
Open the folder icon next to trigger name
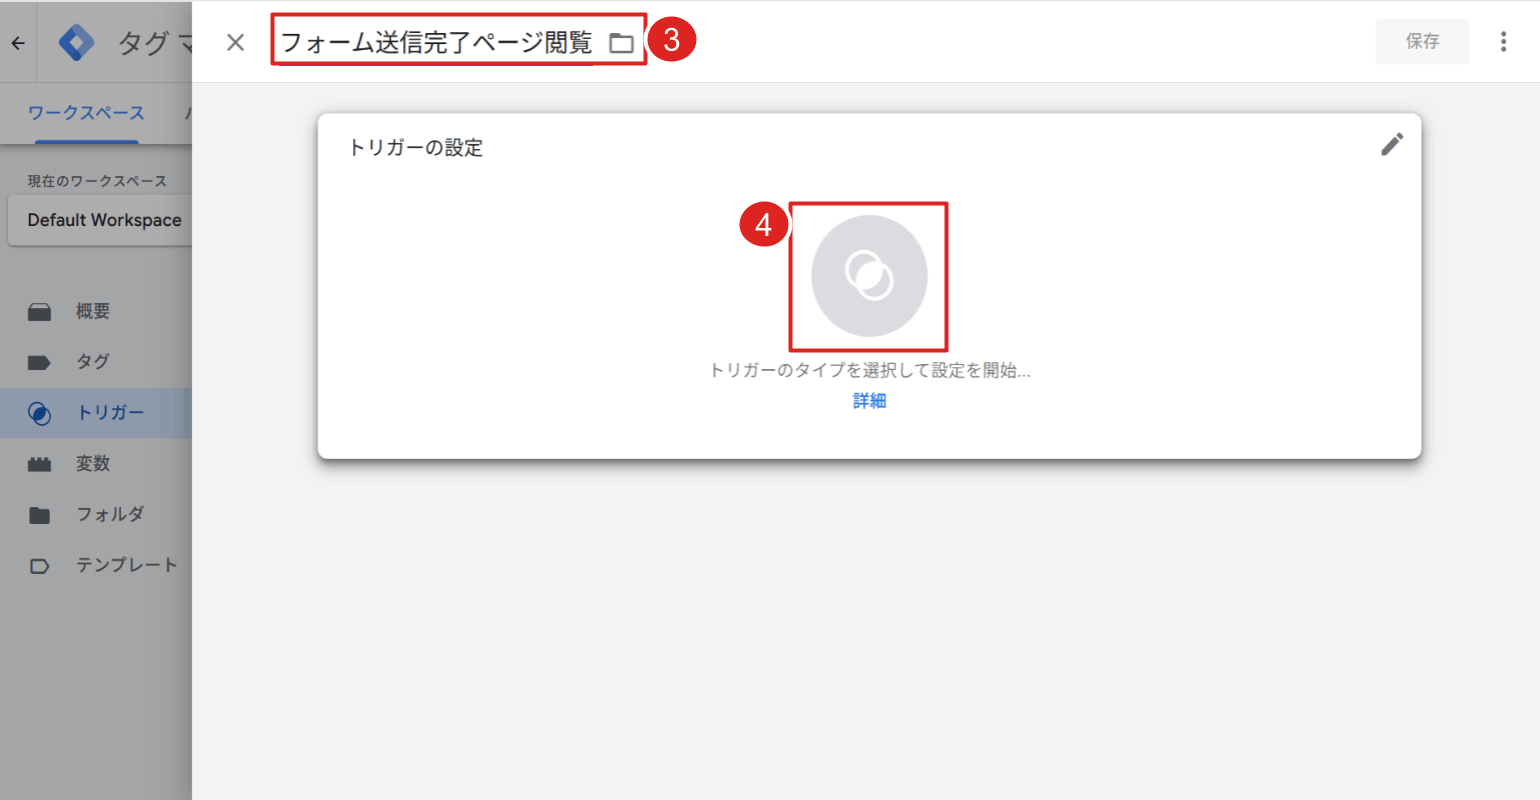(622, 42)
